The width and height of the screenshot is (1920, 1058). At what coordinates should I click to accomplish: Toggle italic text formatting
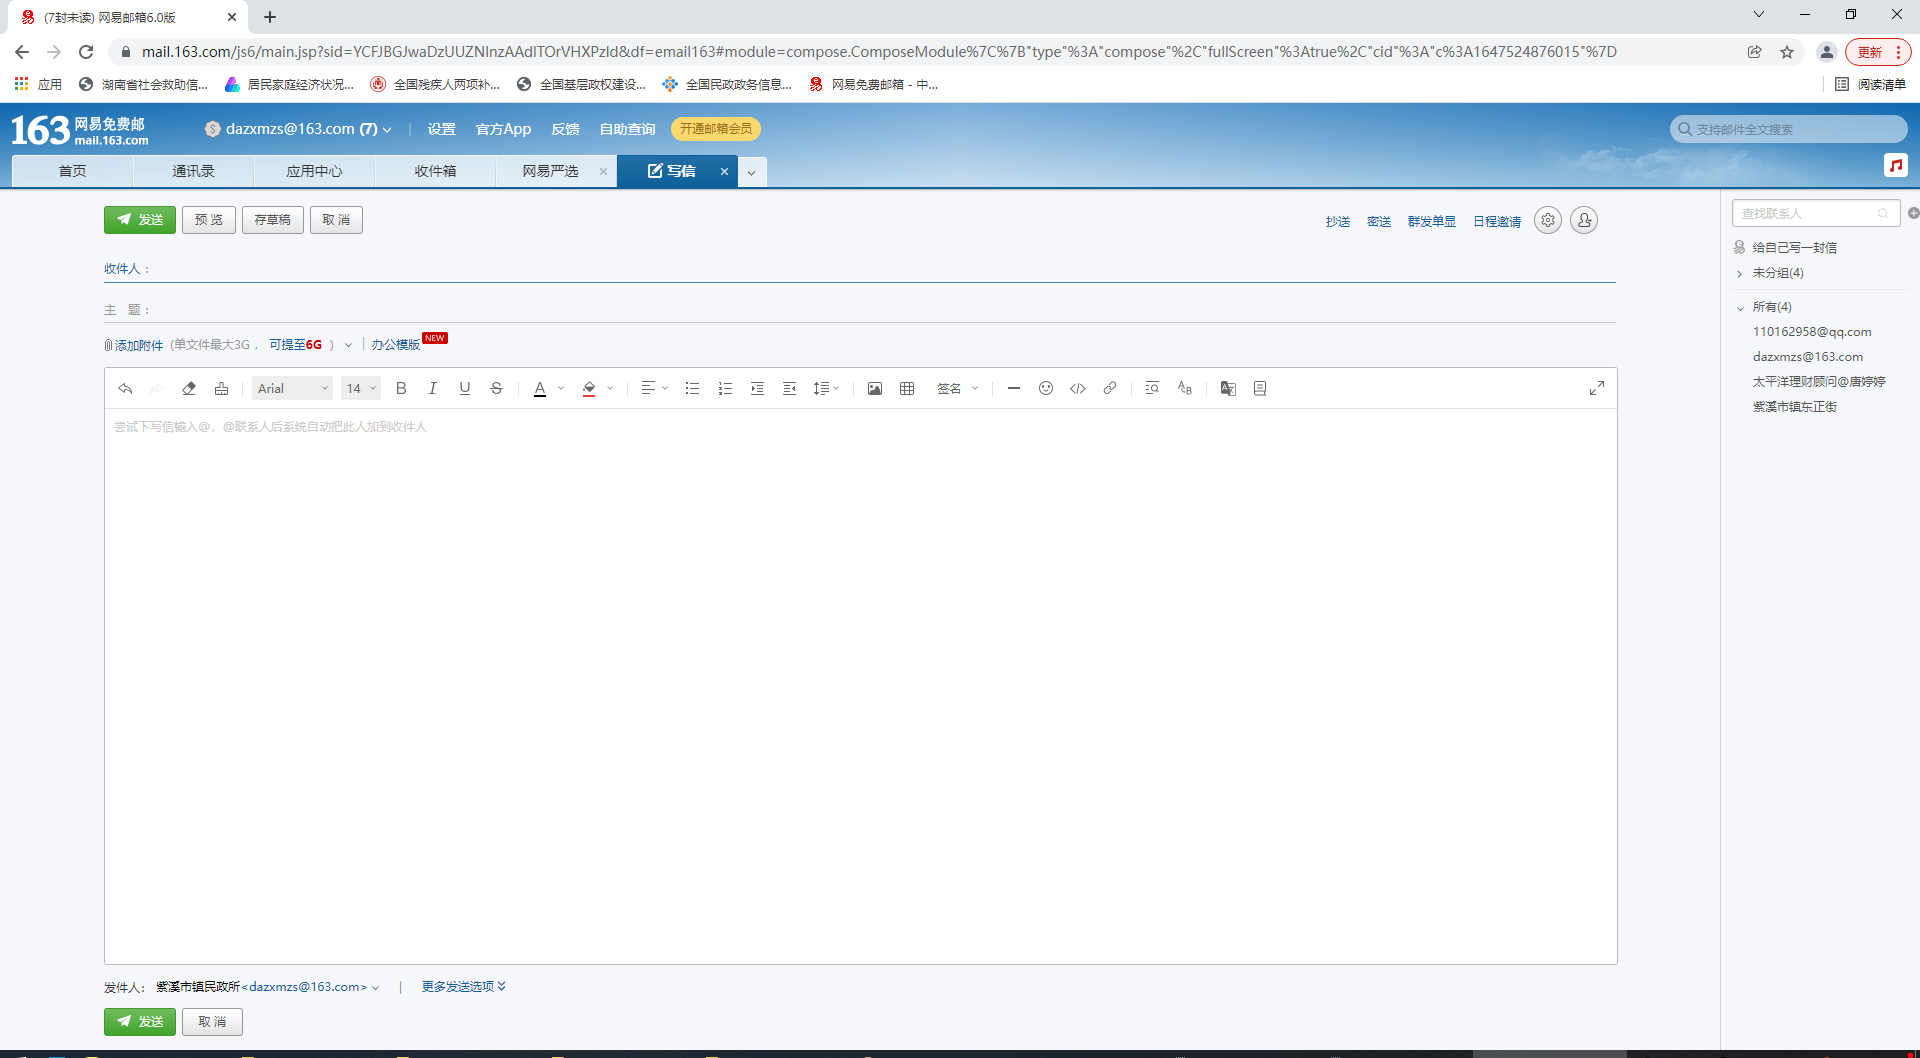point(433,389)
